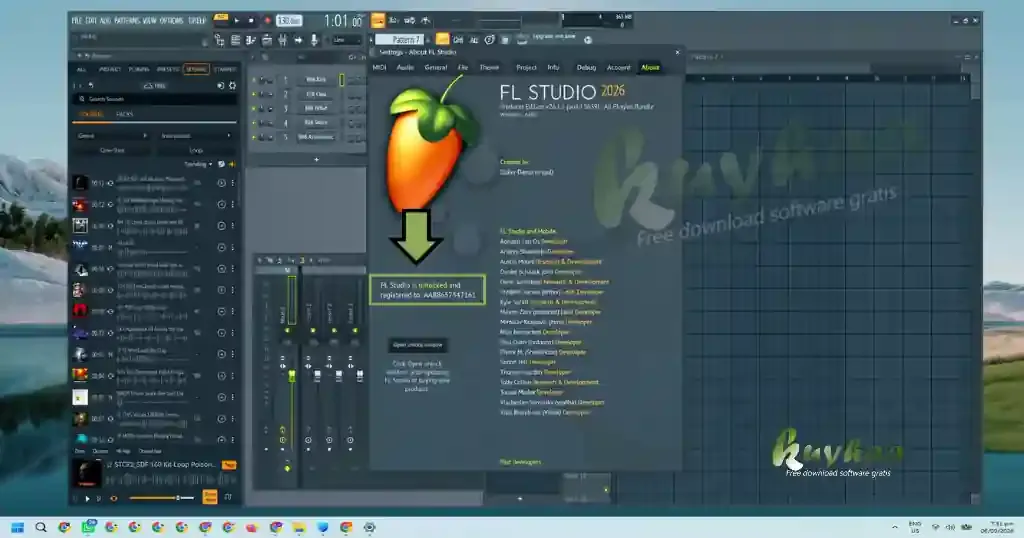Add a new channel with plus button

(317, 159)
